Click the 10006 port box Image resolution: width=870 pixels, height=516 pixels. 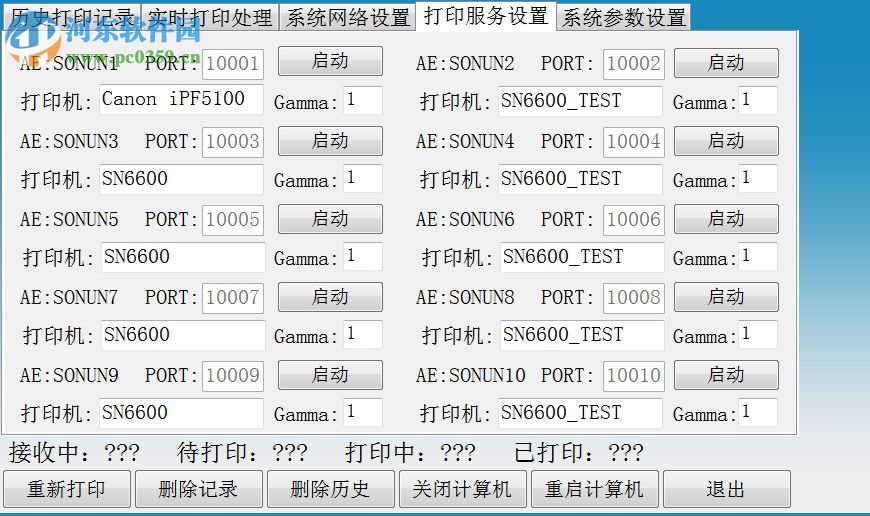pos(634,220)
